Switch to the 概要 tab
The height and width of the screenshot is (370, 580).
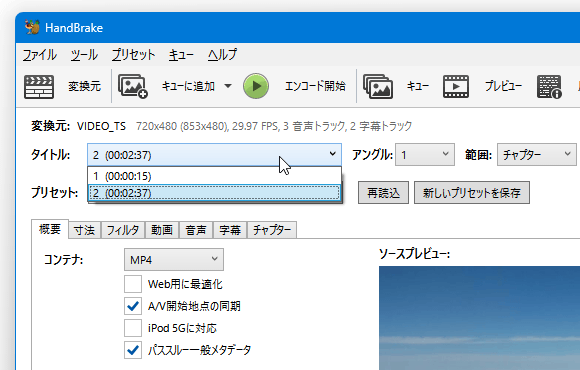(x=50, y=229)
